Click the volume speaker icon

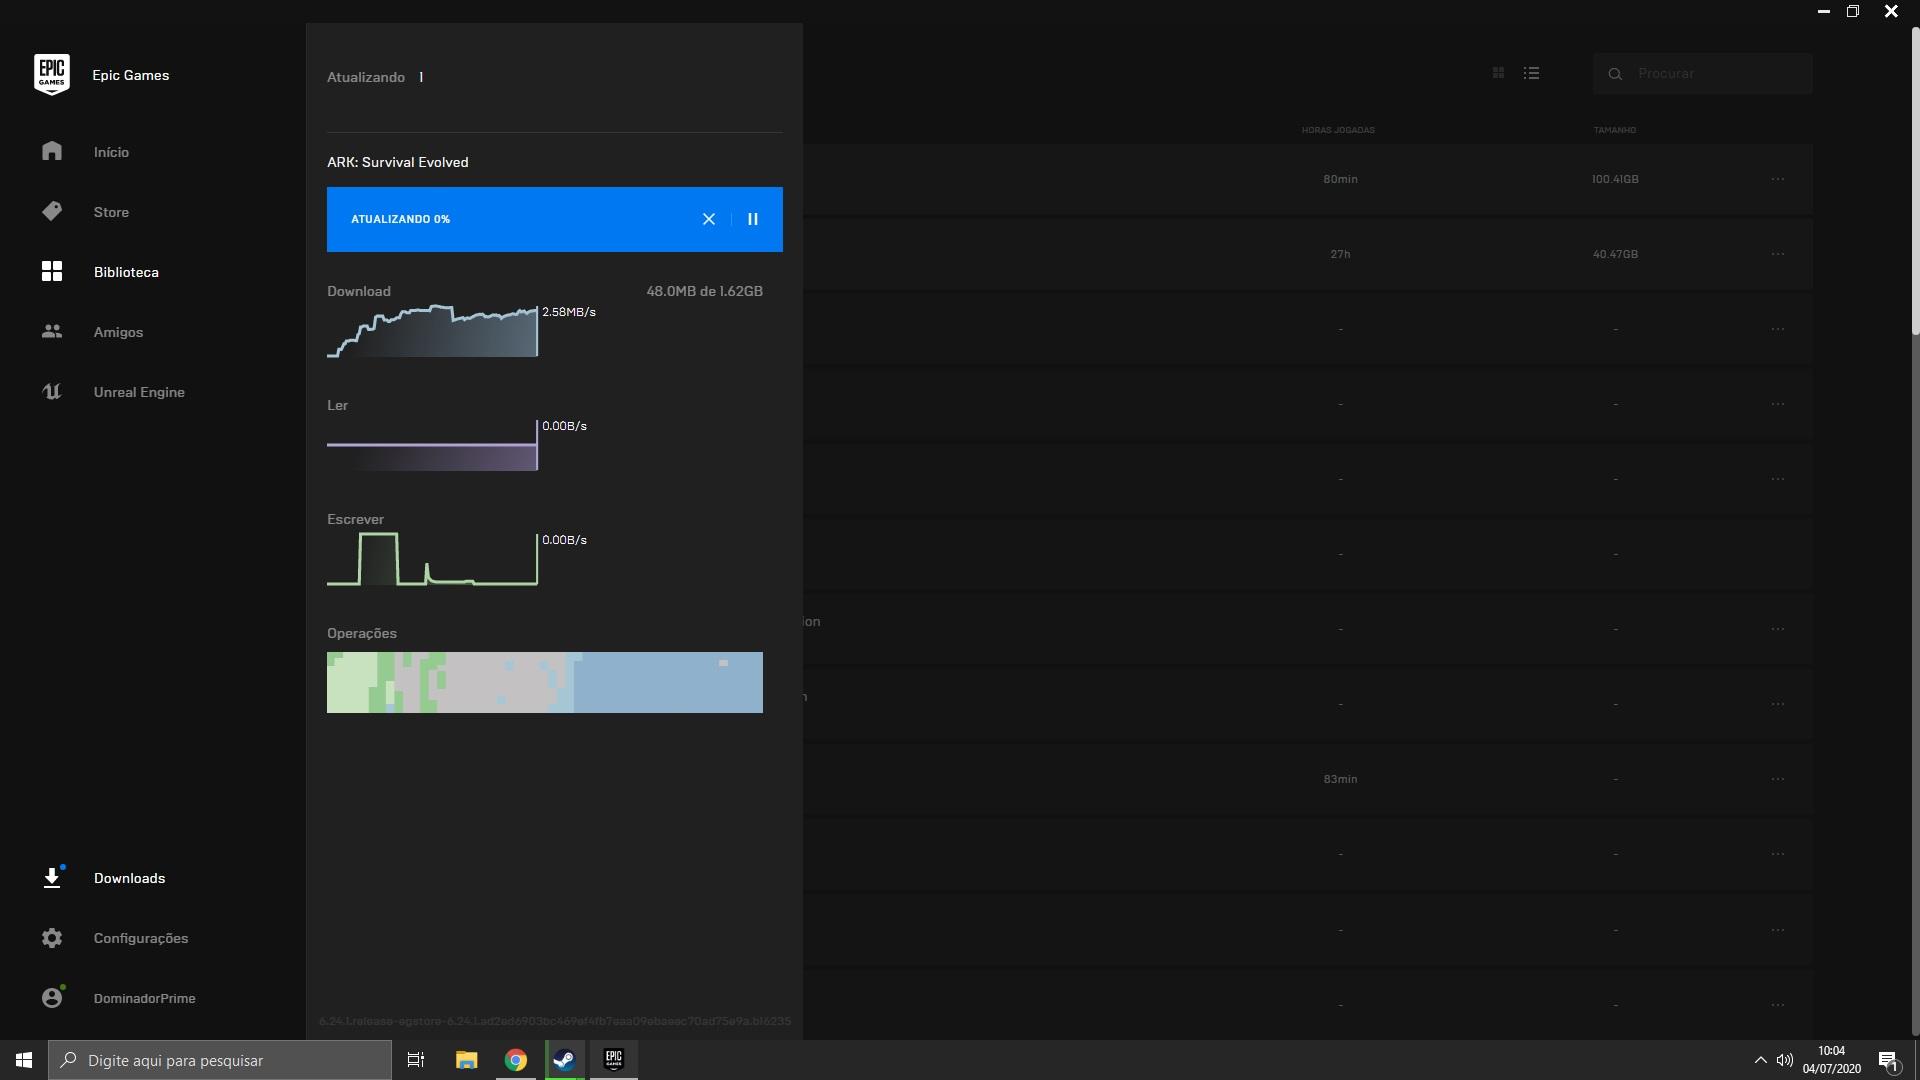coord(1784,1060)
